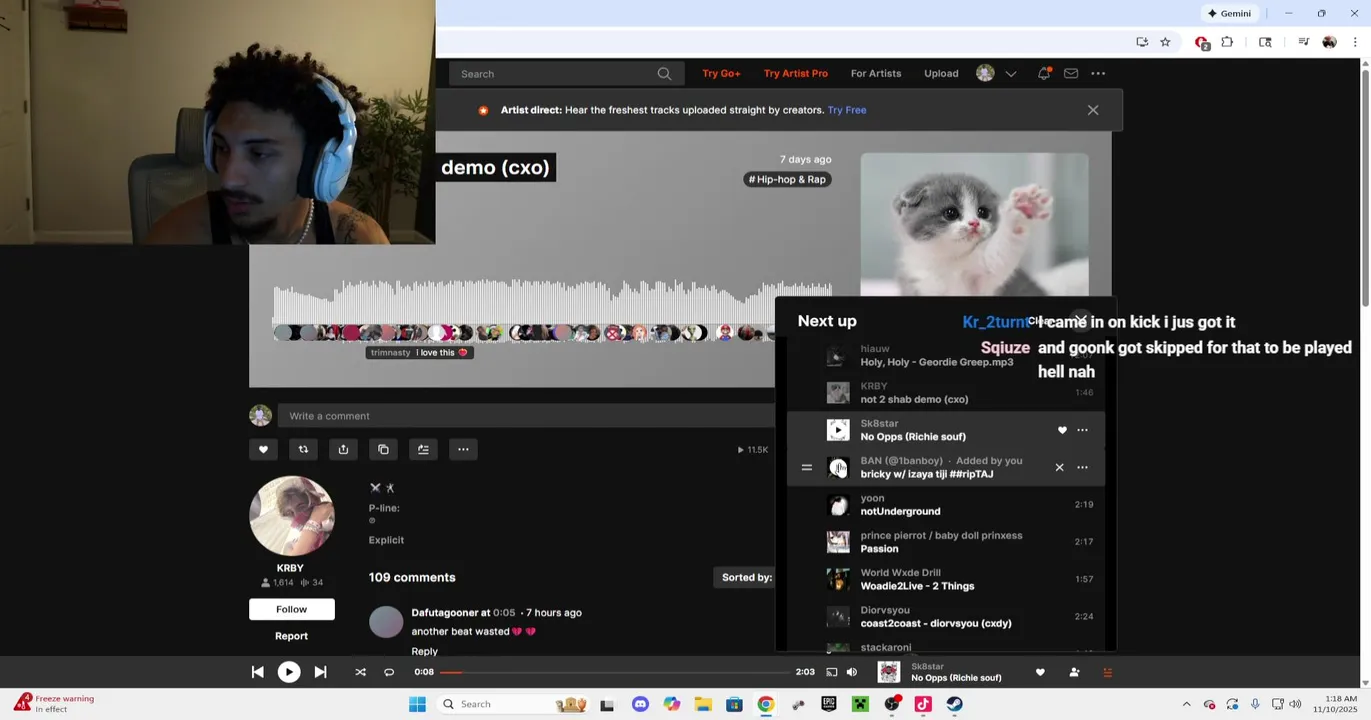Screen dimensions: 1371x720
Task: Report this track
Action: pos(292,636)
